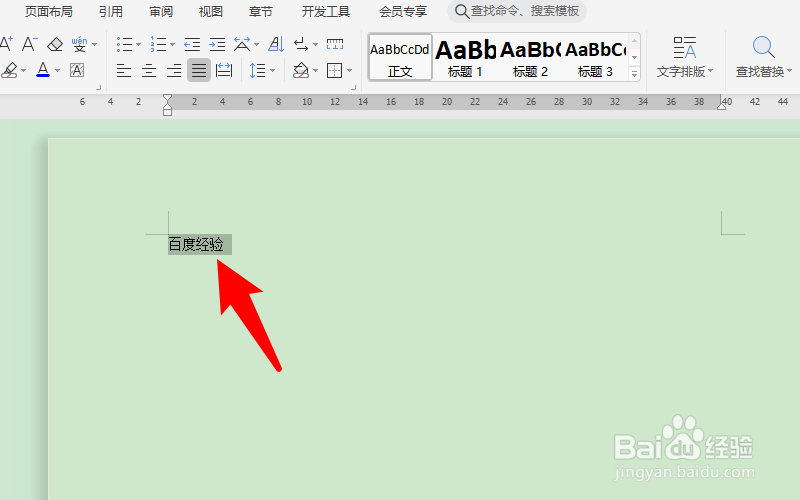Expand the font color dropdown arrow
Image resolution: width=800 pixels, height=500 pixels.
(x=57, y=70)
